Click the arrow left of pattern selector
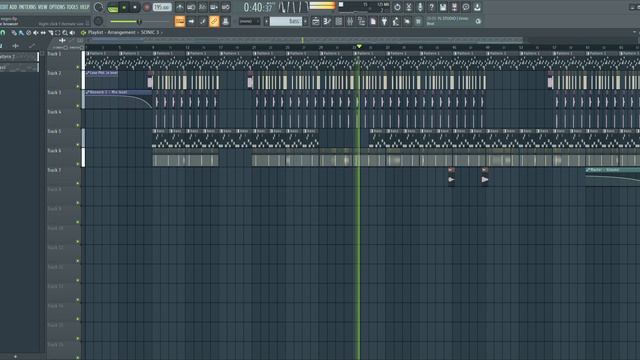 [266, 21]
